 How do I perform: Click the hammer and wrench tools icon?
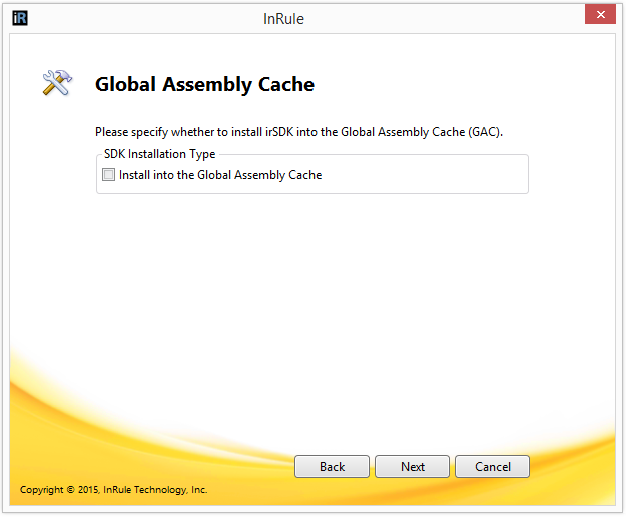[57, 83]
